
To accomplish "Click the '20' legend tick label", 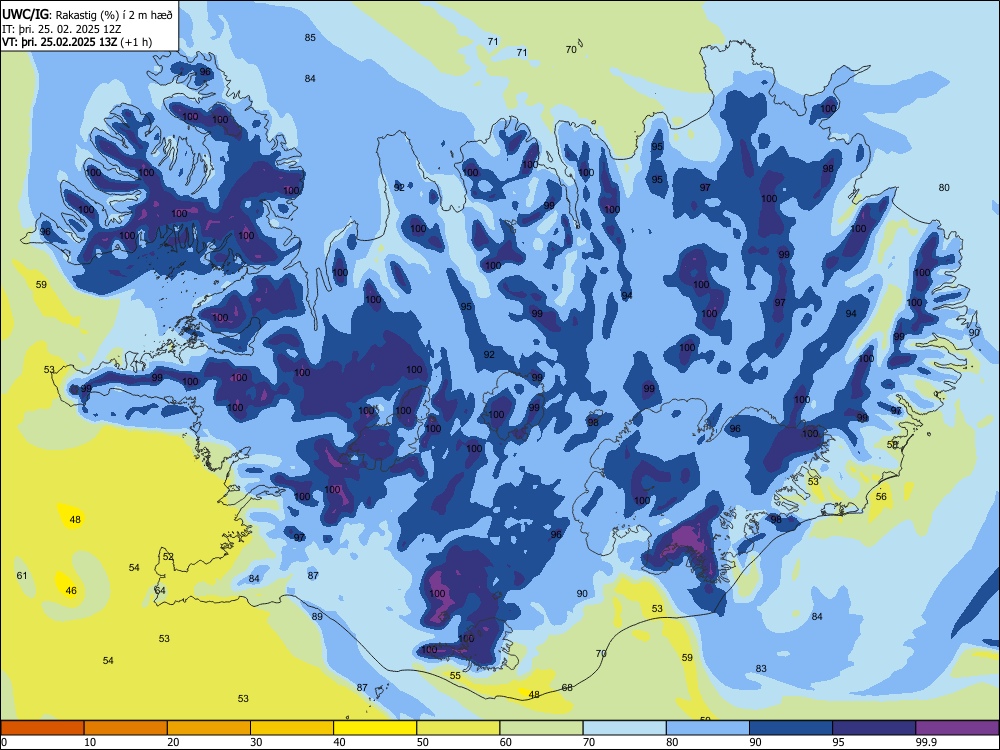I will point(173,742).
